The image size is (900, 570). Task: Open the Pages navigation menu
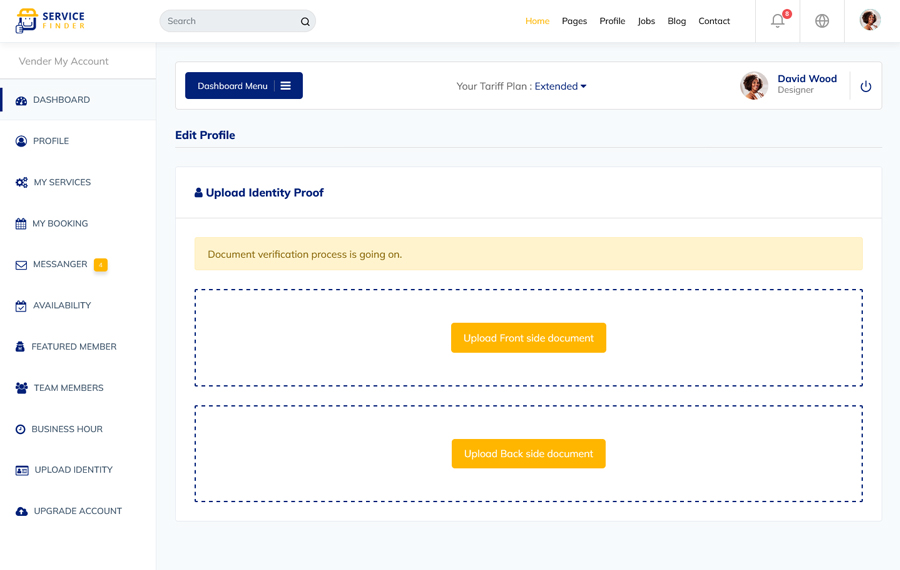pos(574,21)
